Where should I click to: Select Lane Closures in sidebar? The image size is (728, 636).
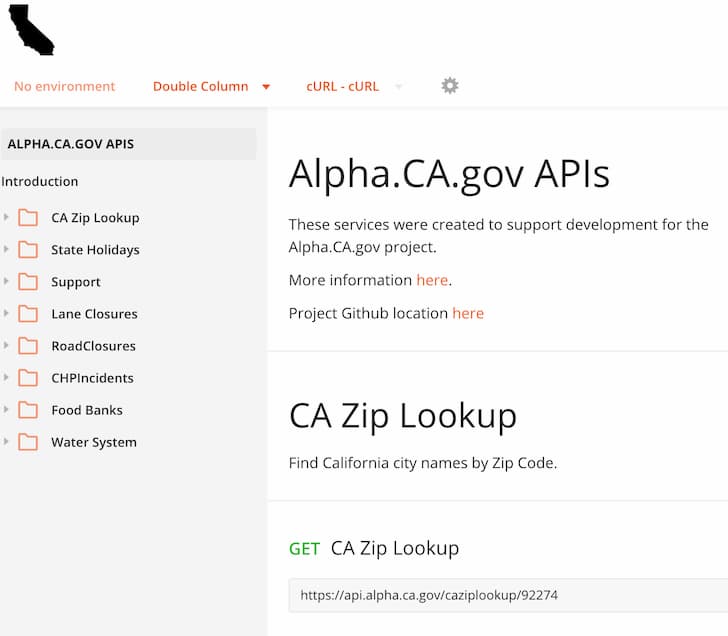click(94, 314)
